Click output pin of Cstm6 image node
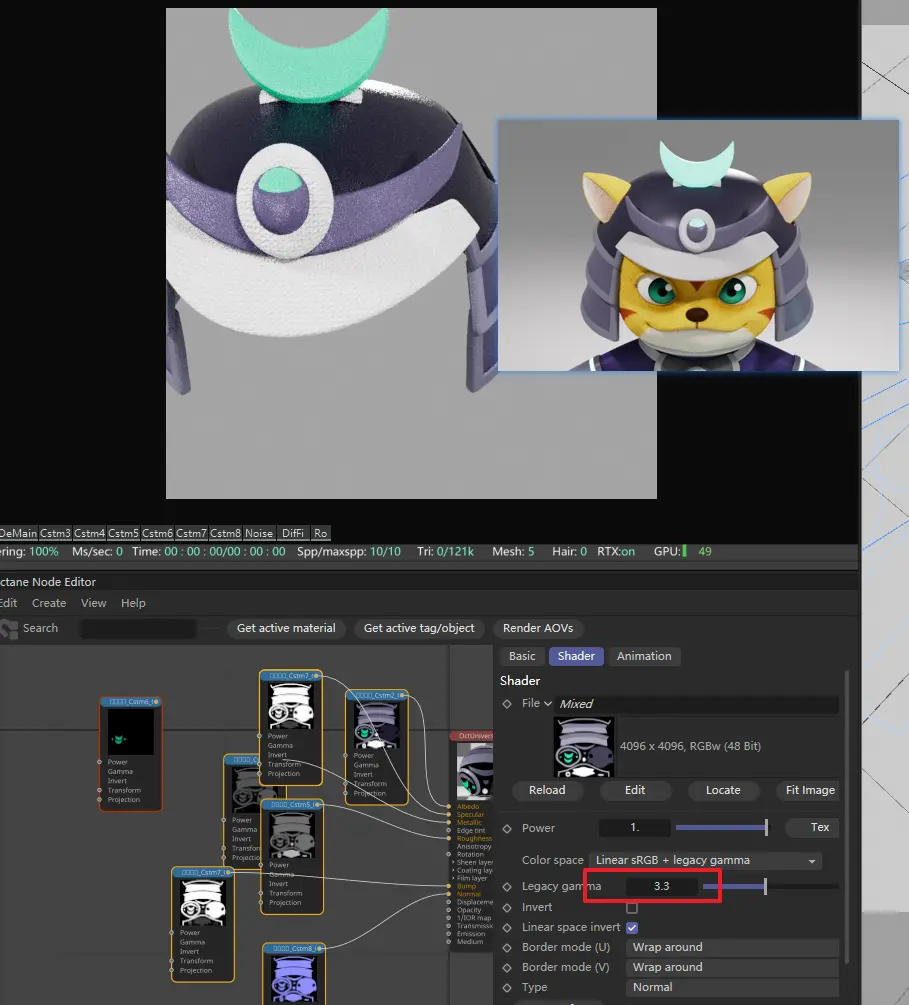Screen dimensions: 909x1005 [156, 702]
